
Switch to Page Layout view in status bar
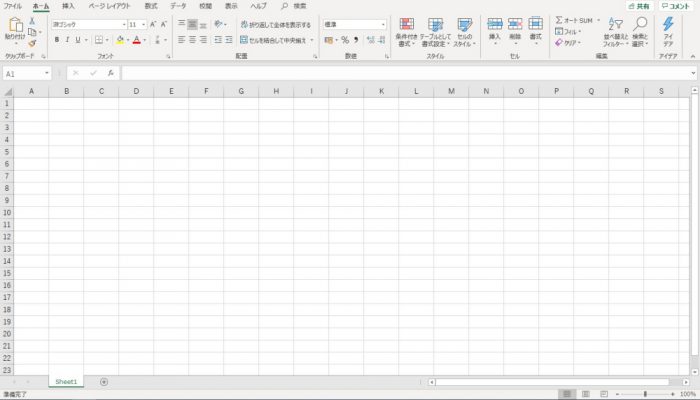[x=586, y=394]
